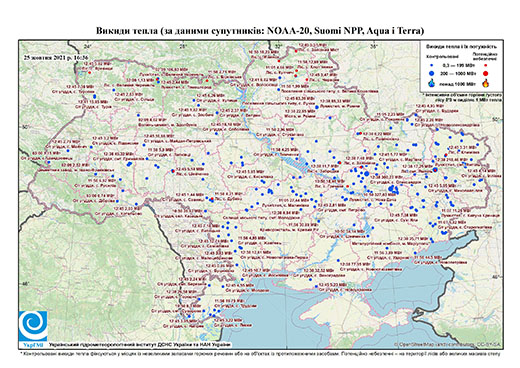Click the legend heading text
Image resolution: width=520 pixels, height=368 pixels.
pyautogui.click(x=462, y=46)
